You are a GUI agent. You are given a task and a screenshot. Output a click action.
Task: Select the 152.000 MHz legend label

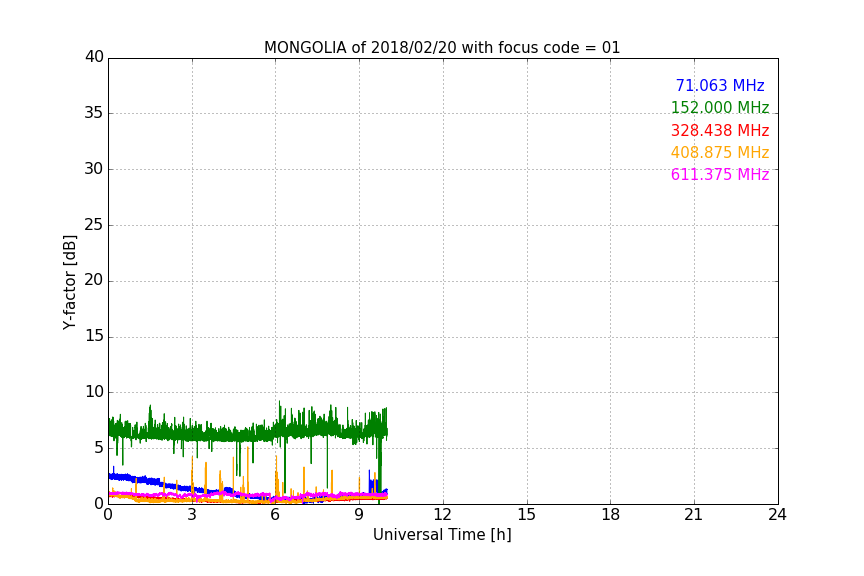pos(720,107)
